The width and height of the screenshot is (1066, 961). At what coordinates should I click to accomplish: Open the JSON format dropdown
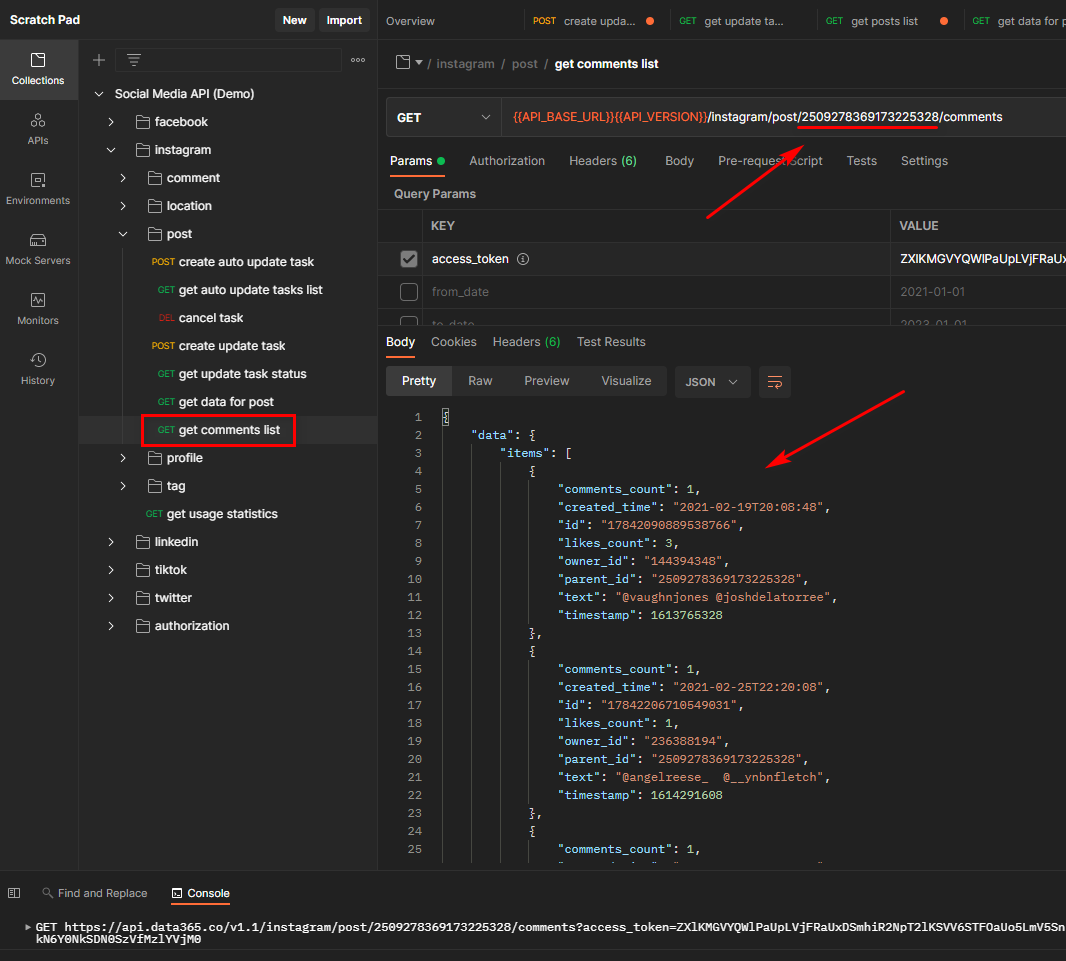click(712, 382)
